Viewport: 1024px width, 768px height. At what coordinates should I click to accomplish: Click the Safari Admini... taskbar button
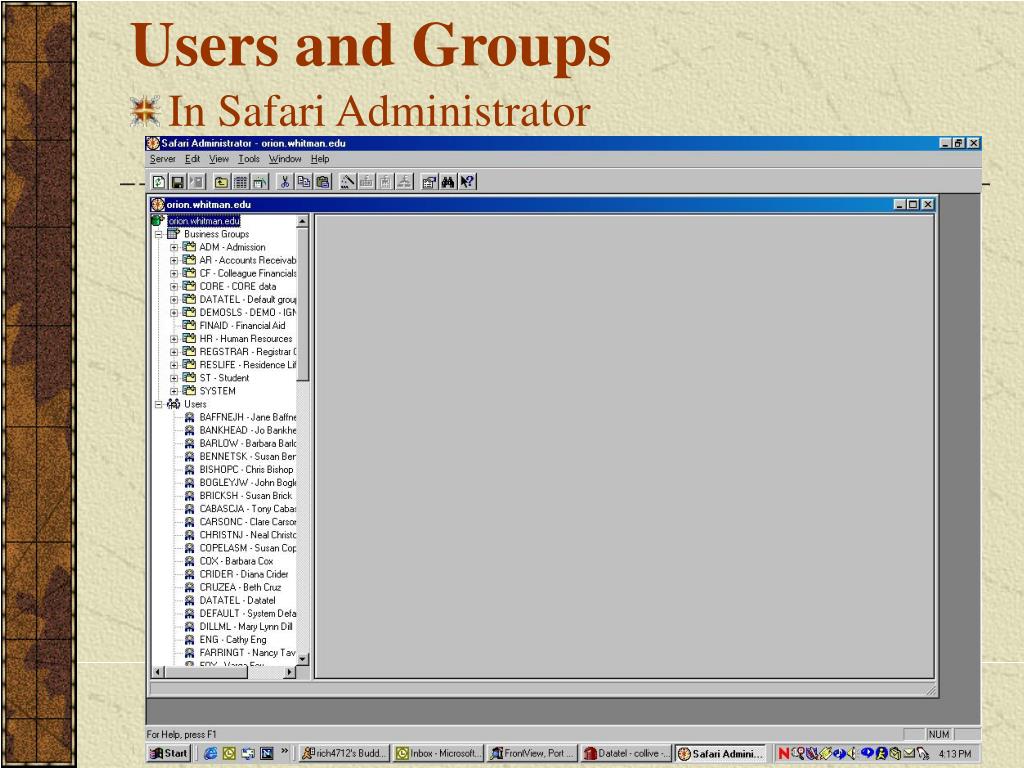pos(720,753)
